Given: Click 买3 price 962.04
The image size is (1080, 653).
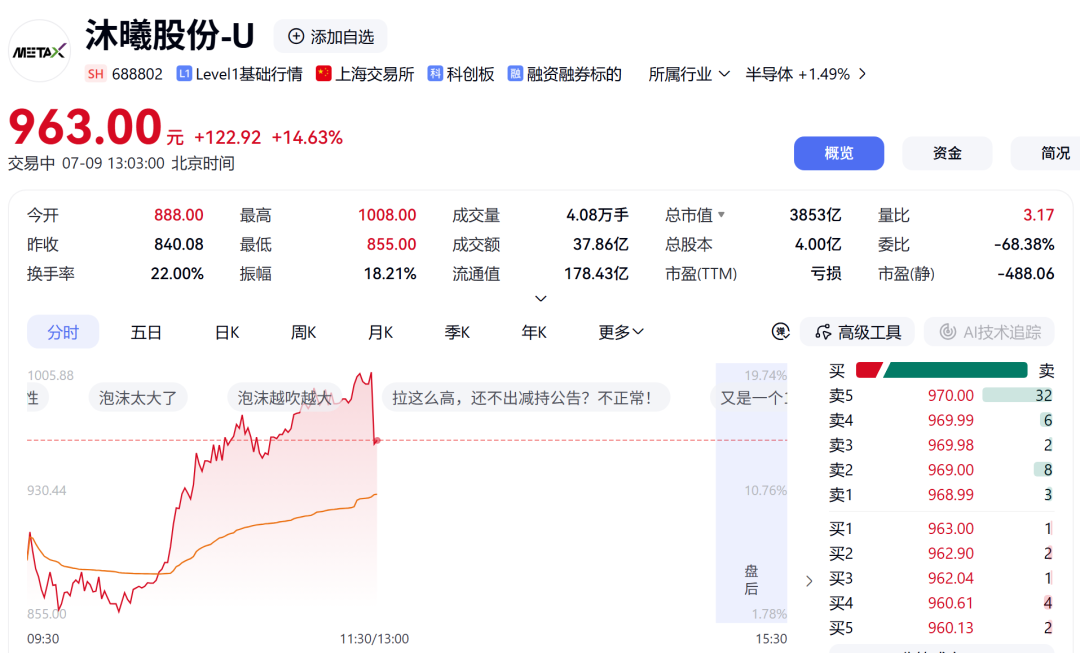Looking at the screenshot, I should coord(951,578).
